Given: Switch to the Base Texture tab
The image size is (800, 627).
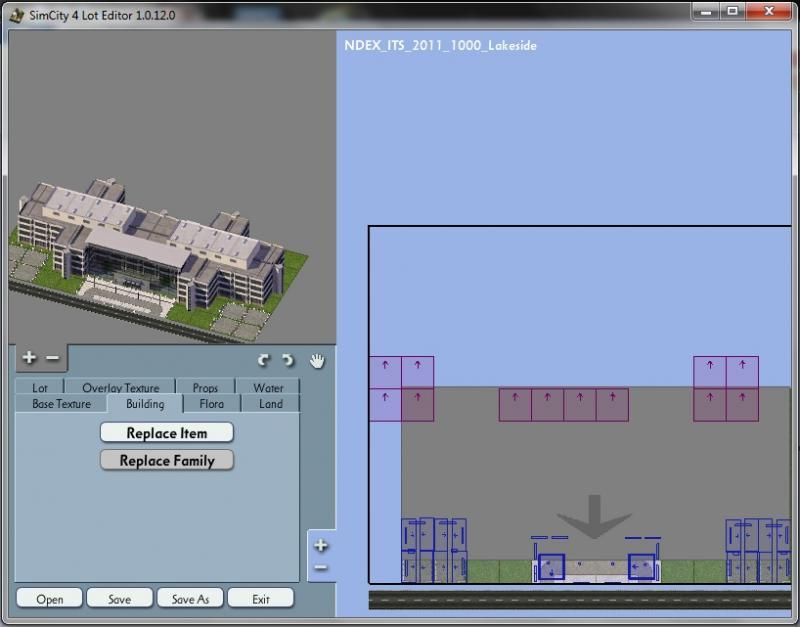Looking at the screenshot, I should point(61,404).
